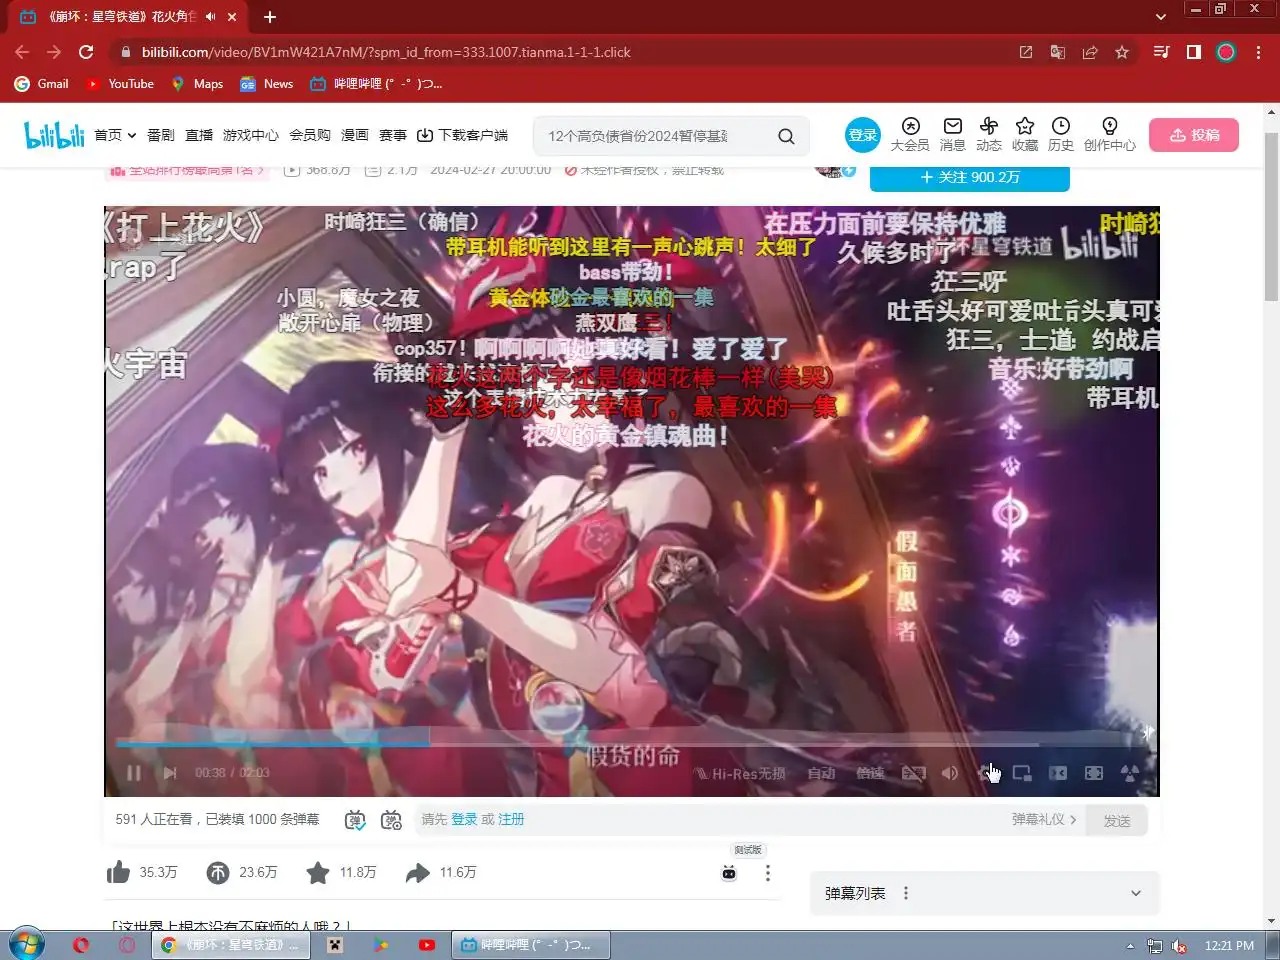This screenshot has height=960, width=1280.
Task: Open Chrome media control icon
Action: 1161,52
